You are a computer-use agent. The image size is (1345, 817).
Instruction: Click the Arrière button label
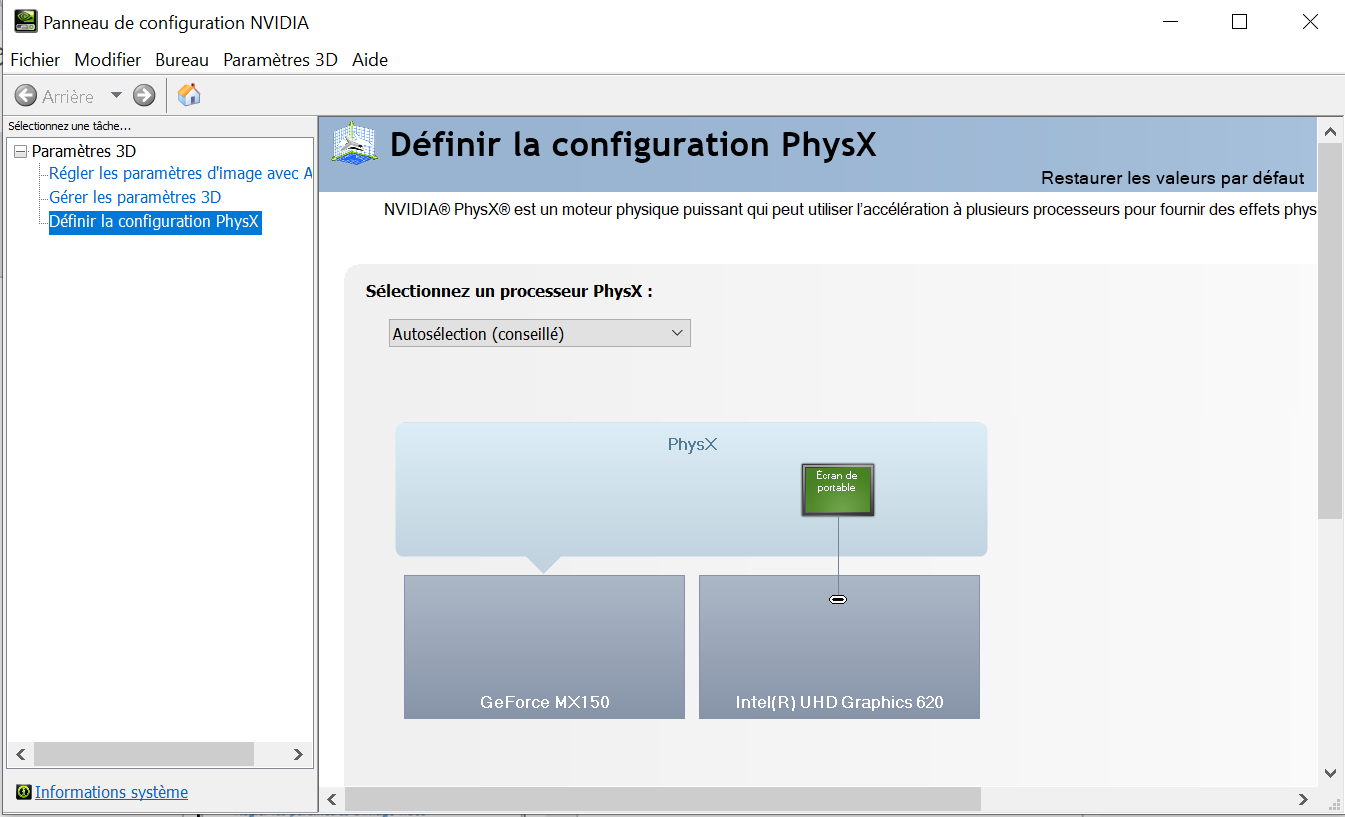[68, 96]
